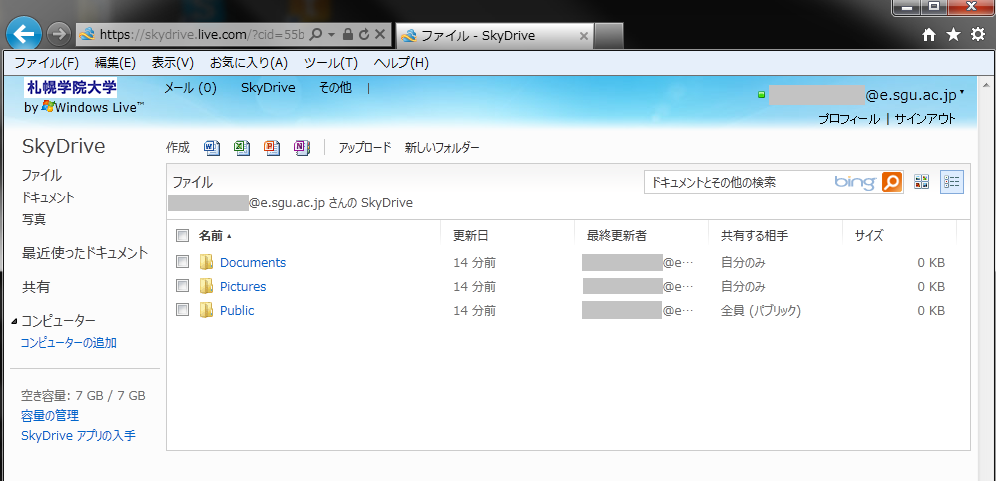Sort by サイズ column header
Screen dimensions: 996x481
[868, 236]
